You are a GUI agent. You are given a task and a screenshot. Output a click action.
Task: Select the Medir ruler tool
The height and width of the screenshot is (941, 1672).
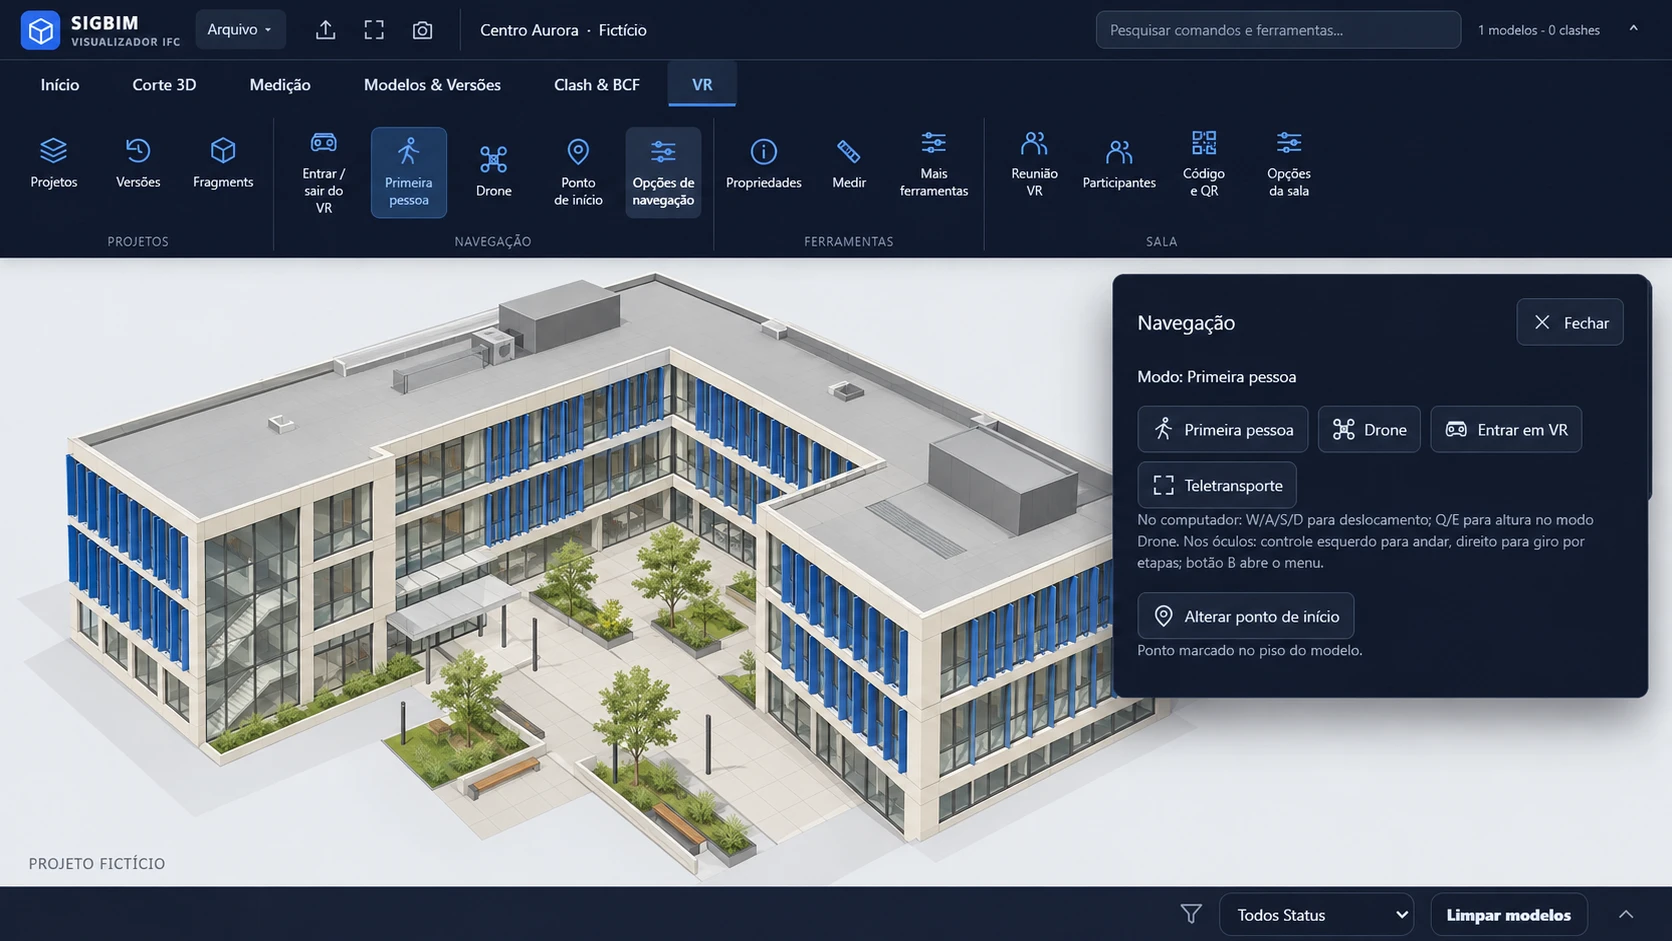coord(849,163)
